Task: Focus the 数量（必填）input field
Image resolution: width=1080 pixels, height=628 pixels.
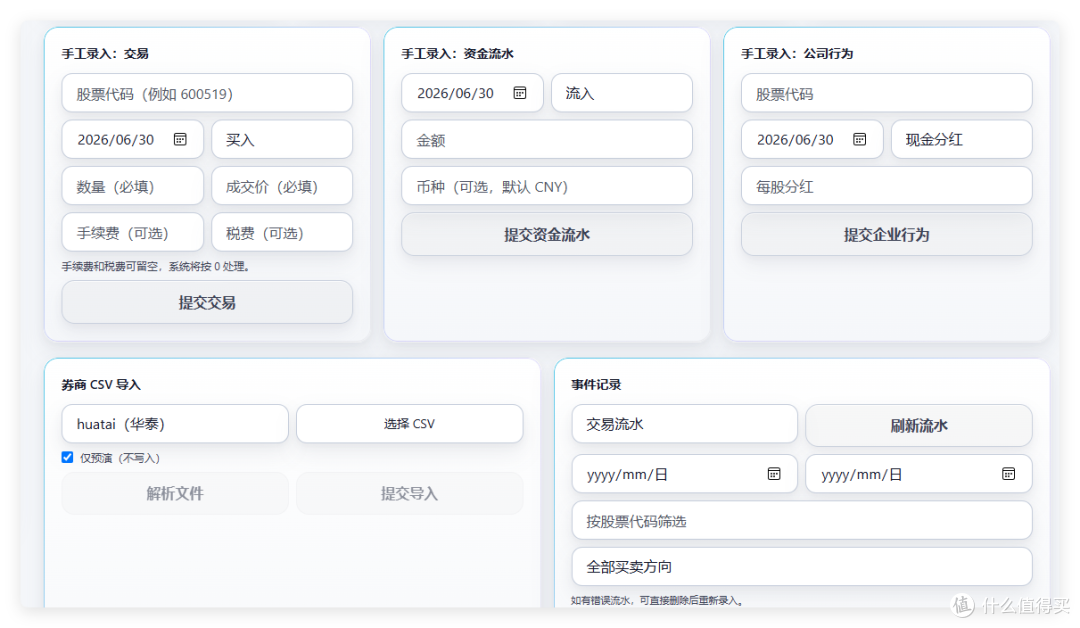Action: coord(133,186)
